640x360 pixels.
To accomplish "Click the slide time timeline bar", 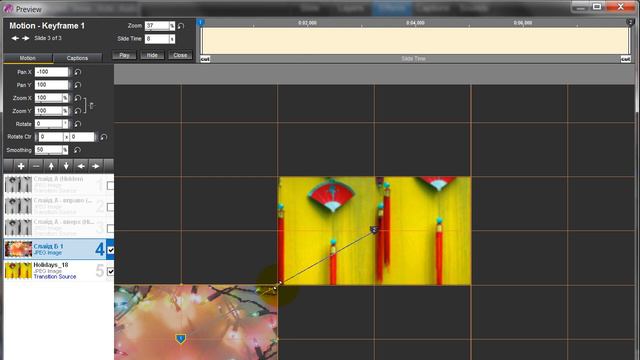I will click(415, 41).
